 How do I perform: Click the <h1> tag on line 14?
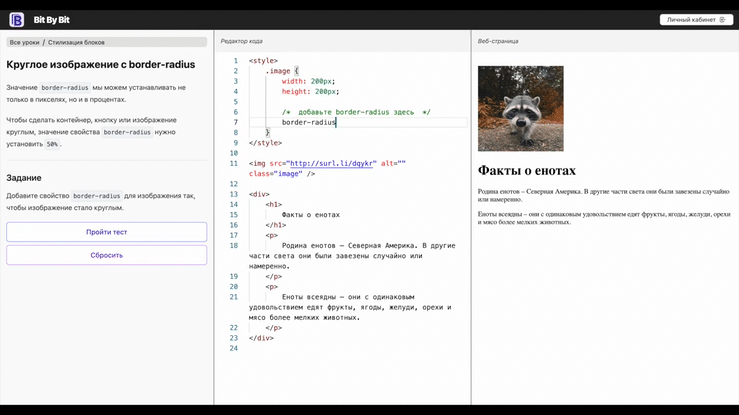tap(274, 204)
